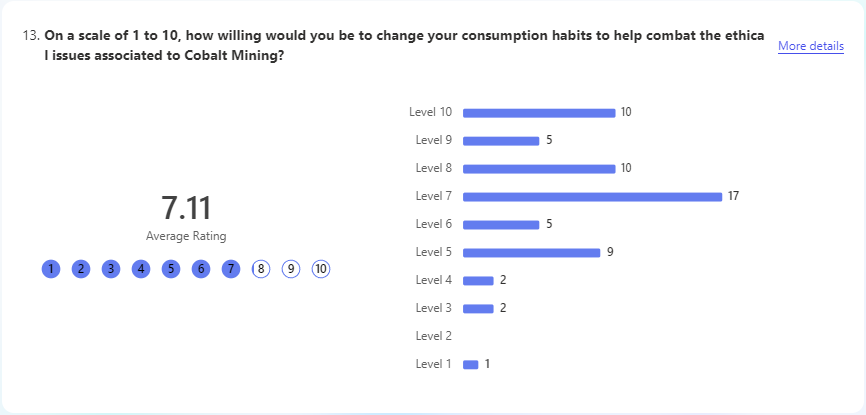This screenshot has width=866, height=415.
Task: Select rating circle number 3
Action: coord(111,269)
